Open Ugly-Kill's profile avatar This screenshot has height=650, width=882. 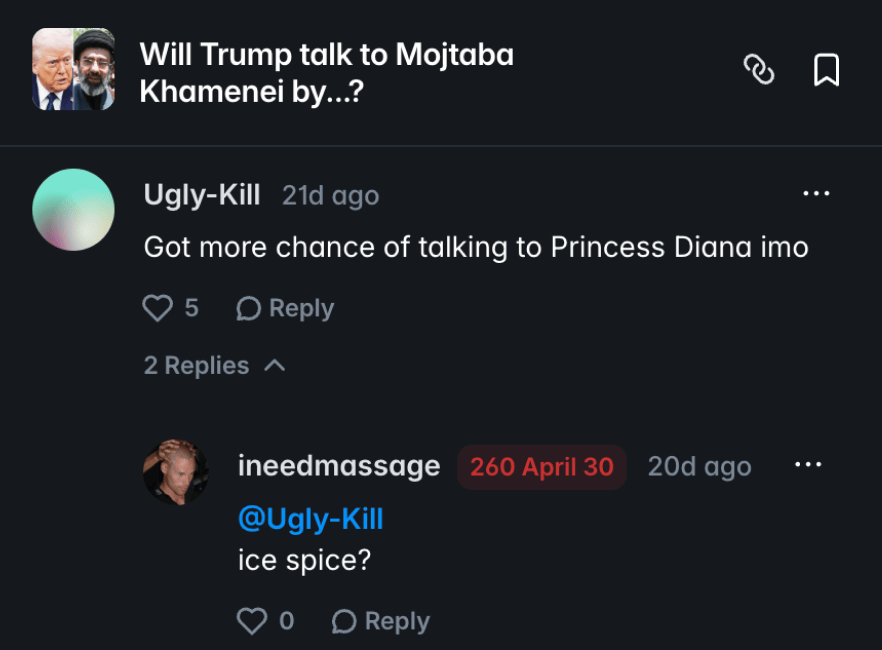pyautogui.click(x=73, y=209)
